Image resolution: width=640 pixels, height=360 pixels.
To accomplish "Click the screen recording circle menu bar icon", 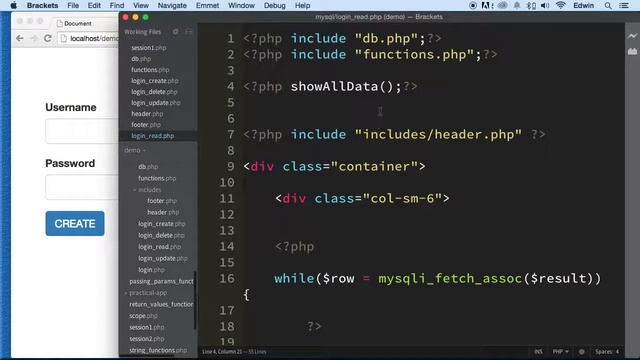I will (x=473, y=5).
